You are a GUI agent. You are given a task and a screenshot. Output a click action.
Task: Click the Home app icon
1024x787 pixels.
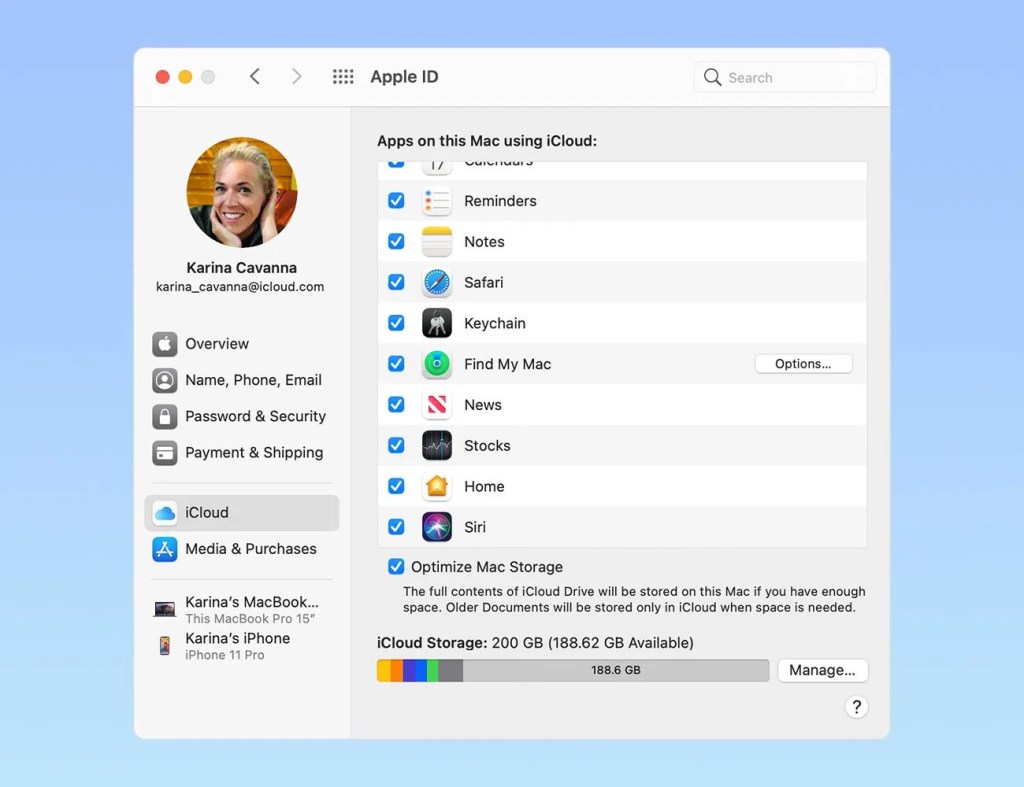coord(437,486)
